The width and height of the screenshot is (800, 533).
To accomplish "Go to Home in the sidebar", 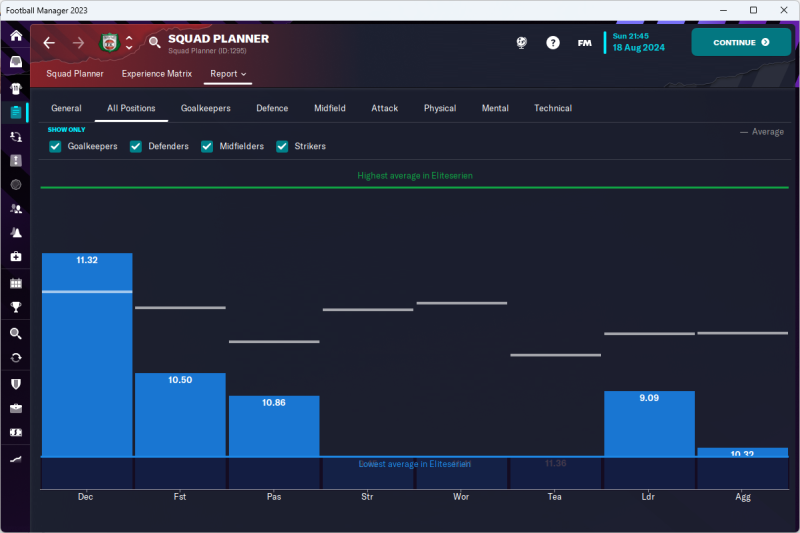I will [x=16, y=36].
